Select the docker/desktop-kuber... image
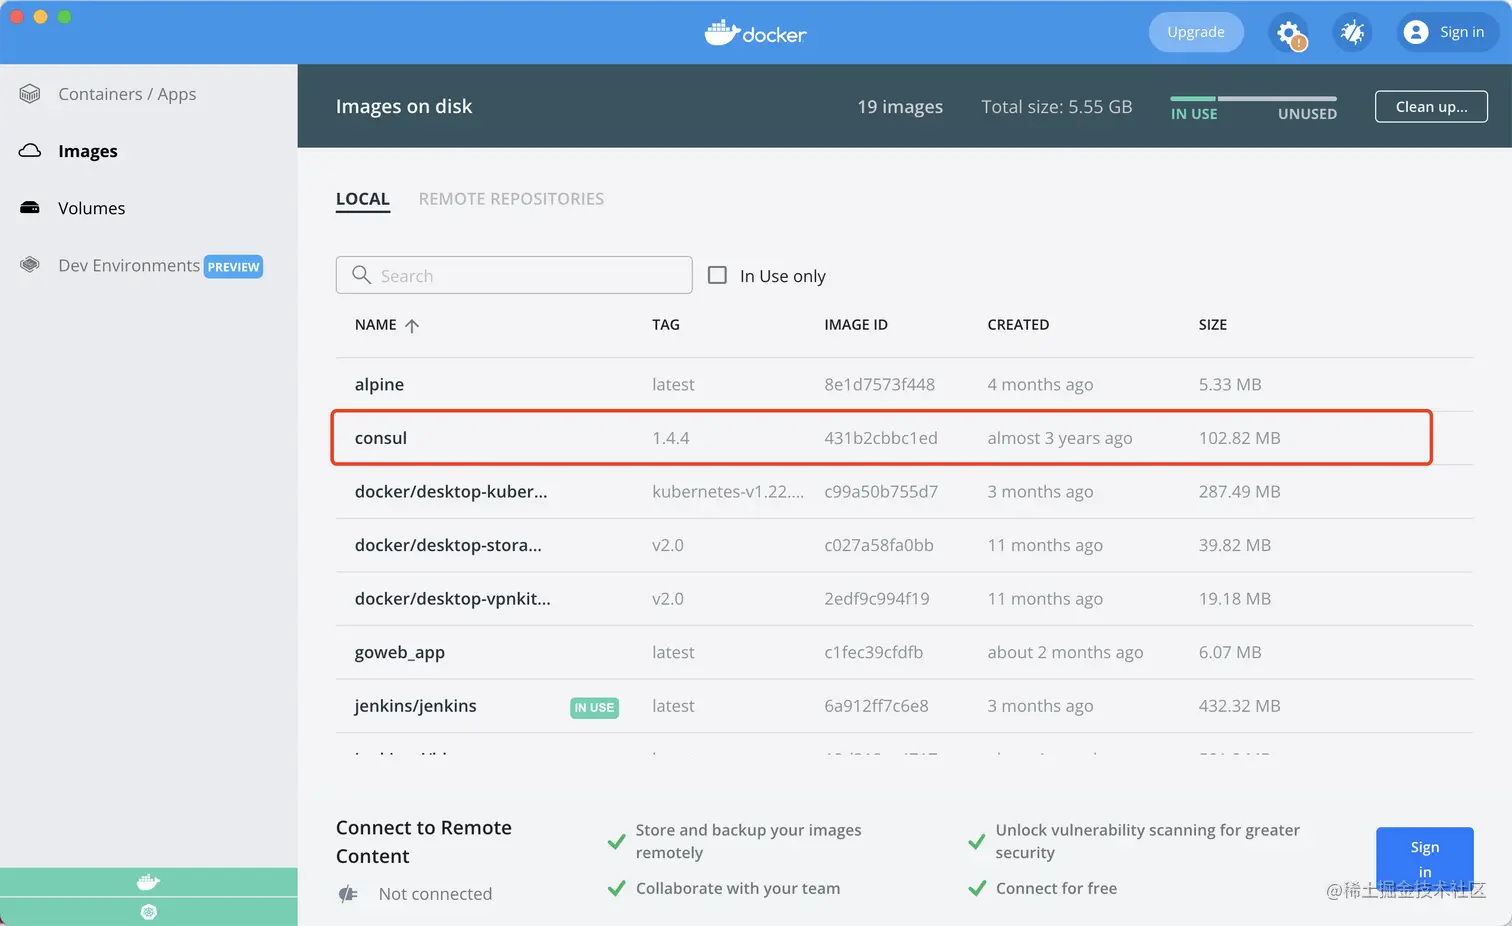The width and height of the screenshot is (1512, 926). (x=451, y=492)
